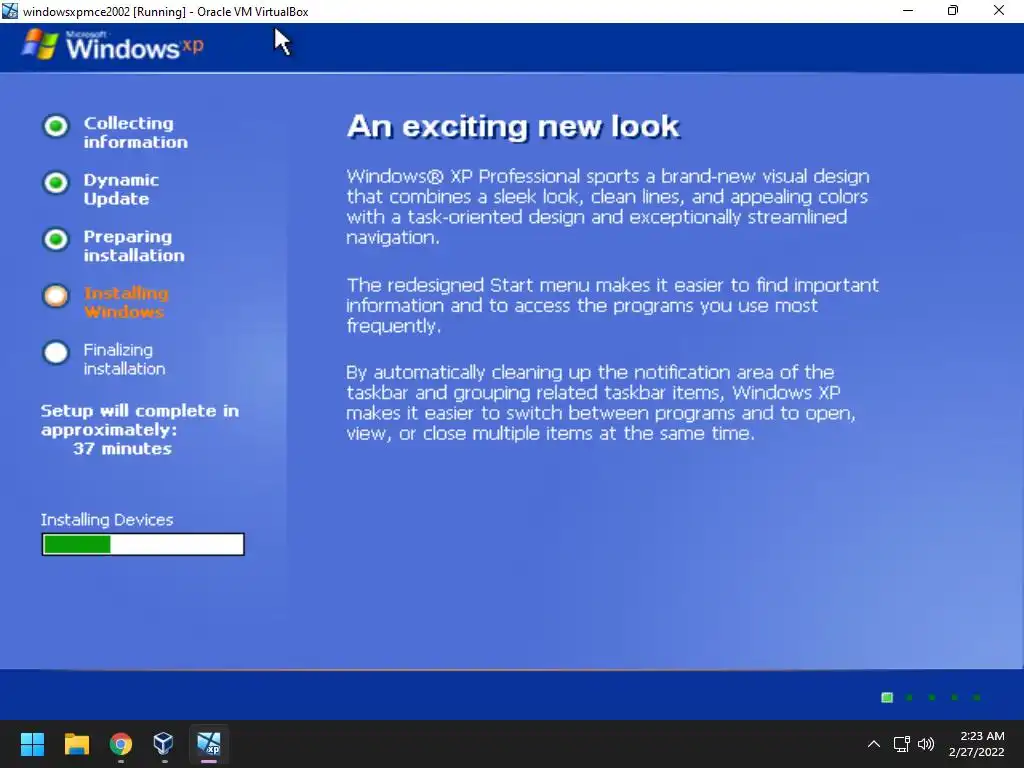Click the 'Setup will complete in approximately' text
The image size is (1024, 768).
pyautogui.click(x=140, y=420)
